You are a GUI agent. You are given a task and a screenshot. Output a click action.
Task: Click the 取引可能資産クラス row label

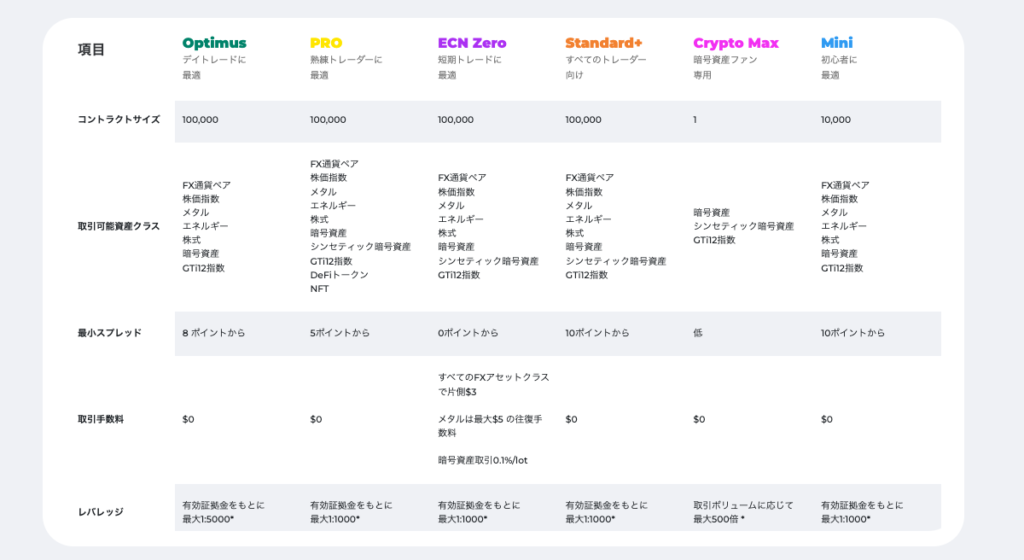(x=119, y=226)
